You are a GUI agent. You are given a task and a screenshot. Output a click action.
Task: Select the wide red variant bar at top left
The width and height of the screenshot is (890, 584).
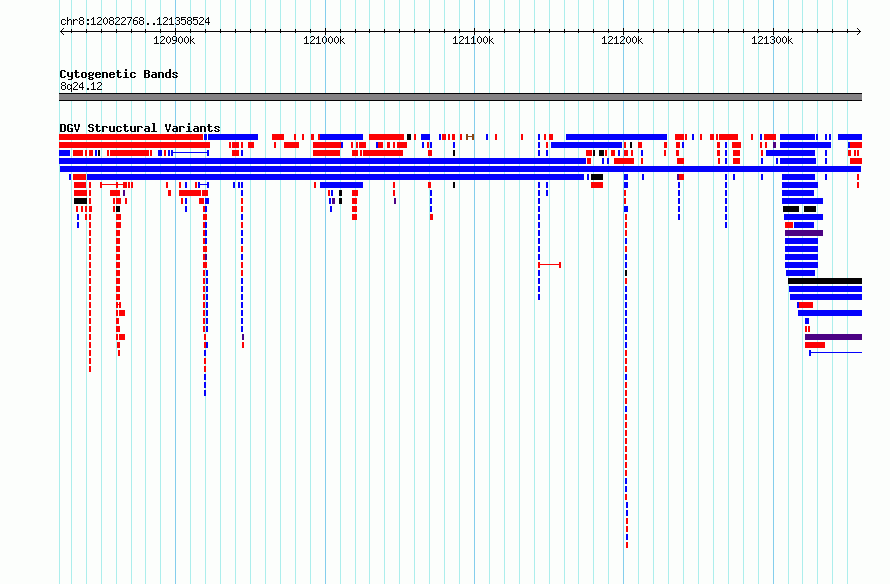[x=131, y=137]
